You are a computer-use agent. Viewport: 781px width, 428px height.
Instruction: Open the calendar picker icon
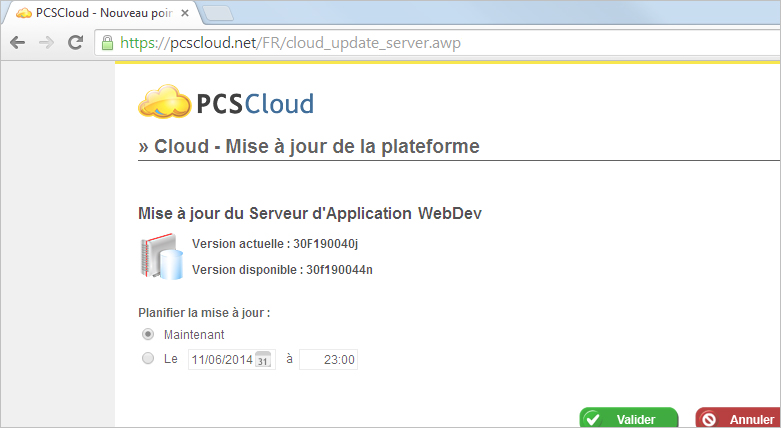tap(263, 360)
